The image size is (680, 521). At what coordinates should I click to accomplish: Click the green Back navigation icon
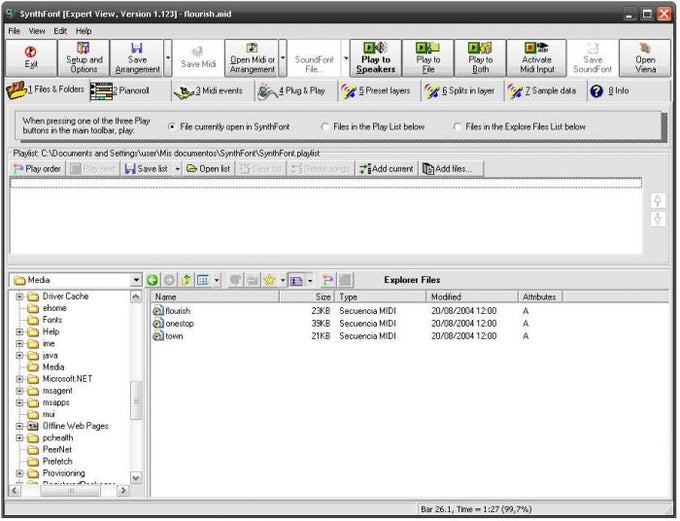pos(152,280)
